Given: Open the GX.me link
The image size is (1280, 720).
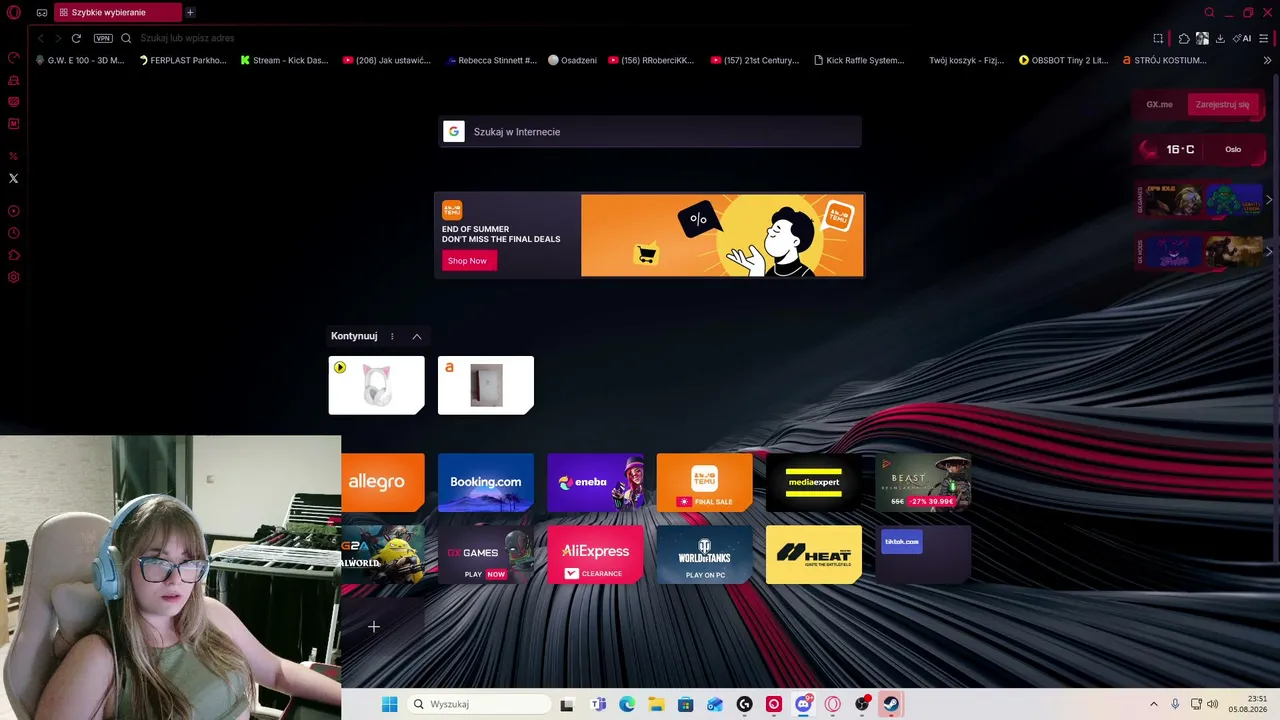Looking at the screenshot, I should coord(1159,104).
